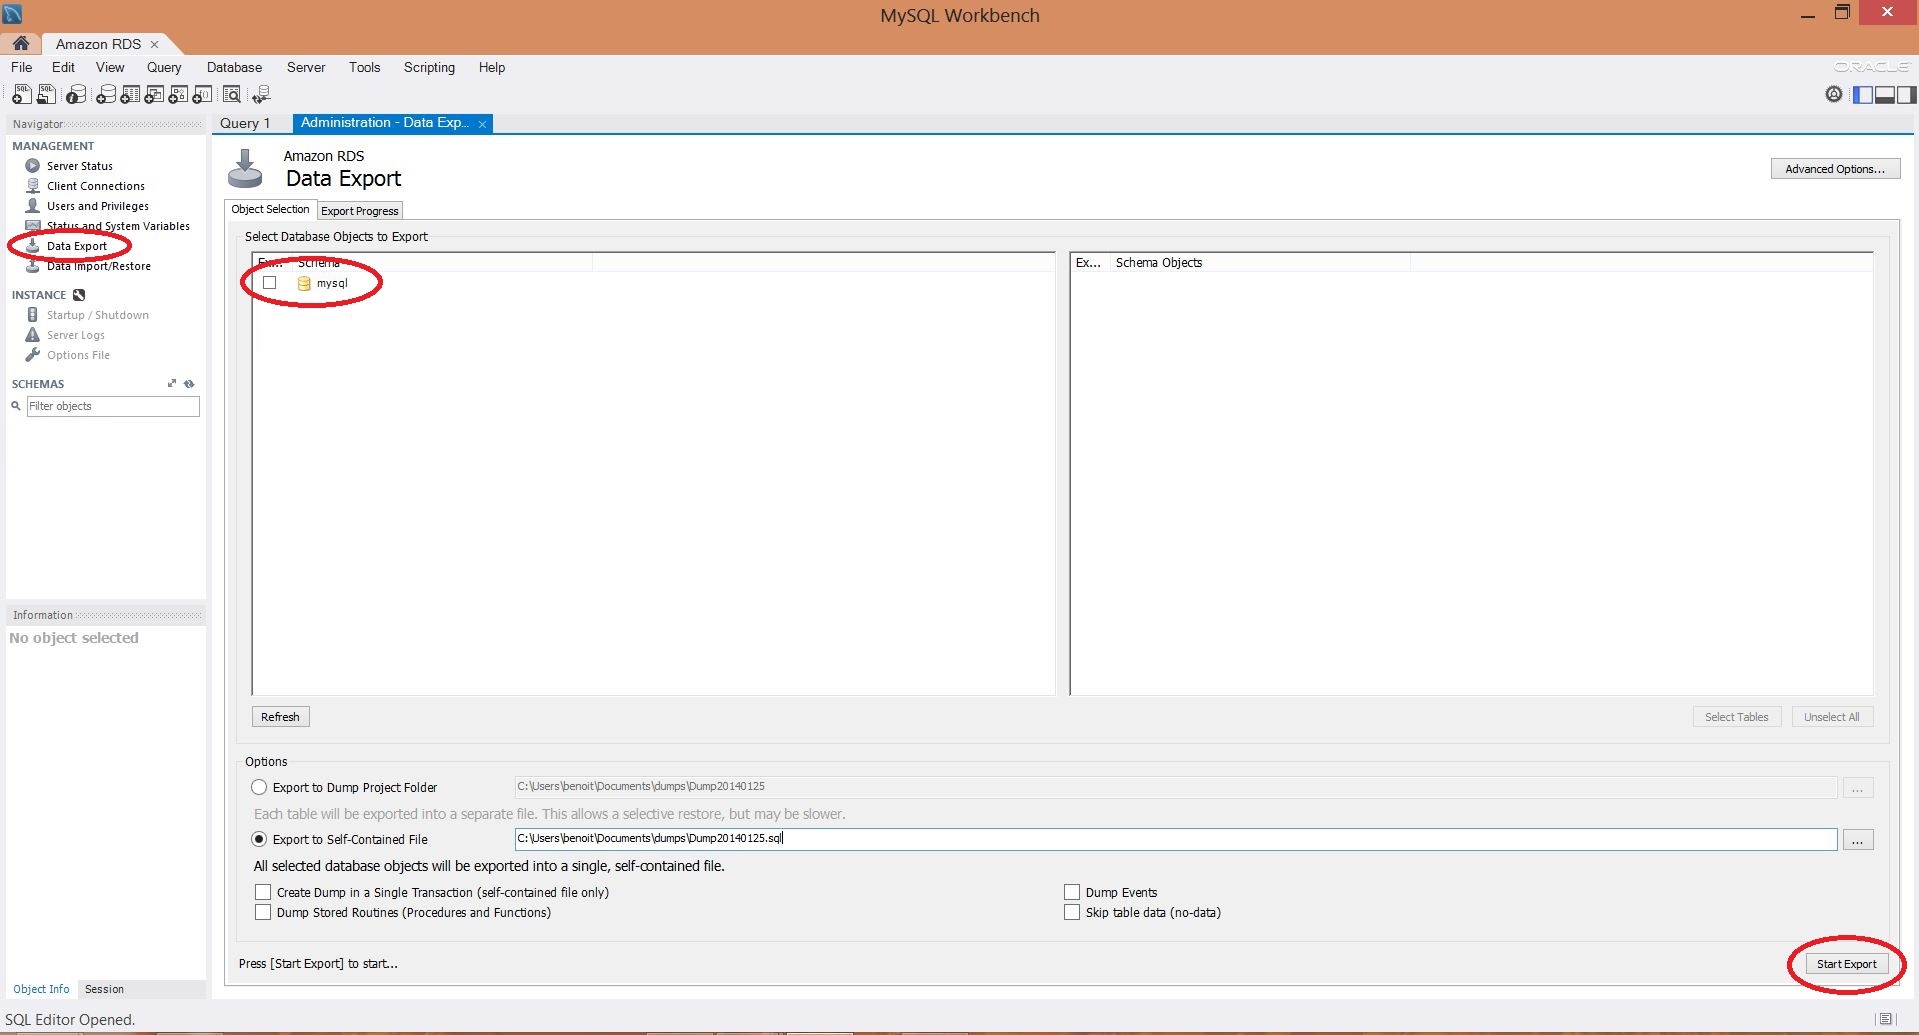Create a new stored procedure icon
The image size is (1919, 1035).
(x=177, y=94)
